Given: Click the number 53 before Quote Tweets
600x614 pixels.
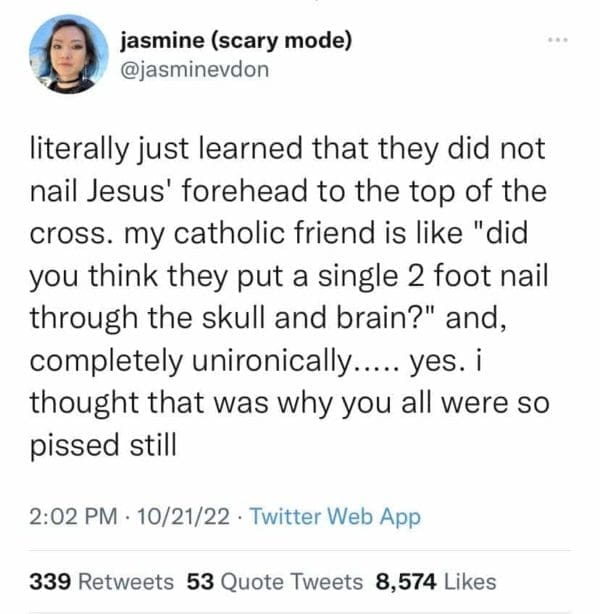Looking at the screenshot, I should [x=200, y=581].
